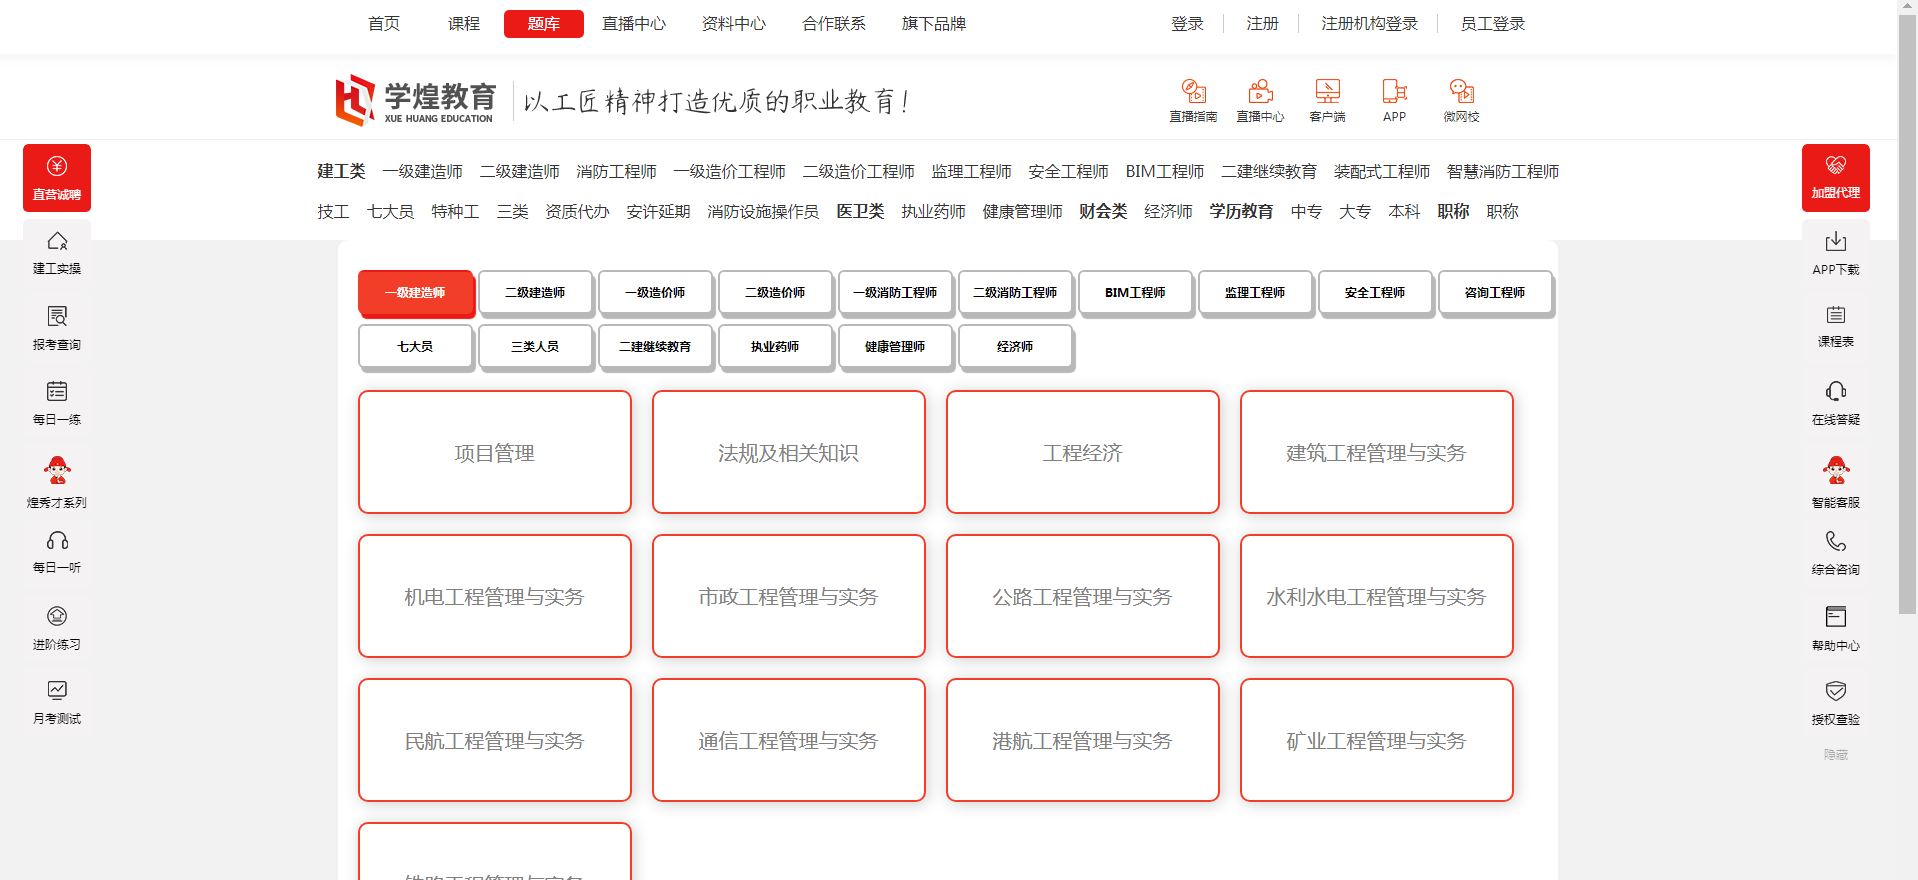Open the 工程经济 subject card
Screen dimensions: 1918x880
click(1082, 452)
